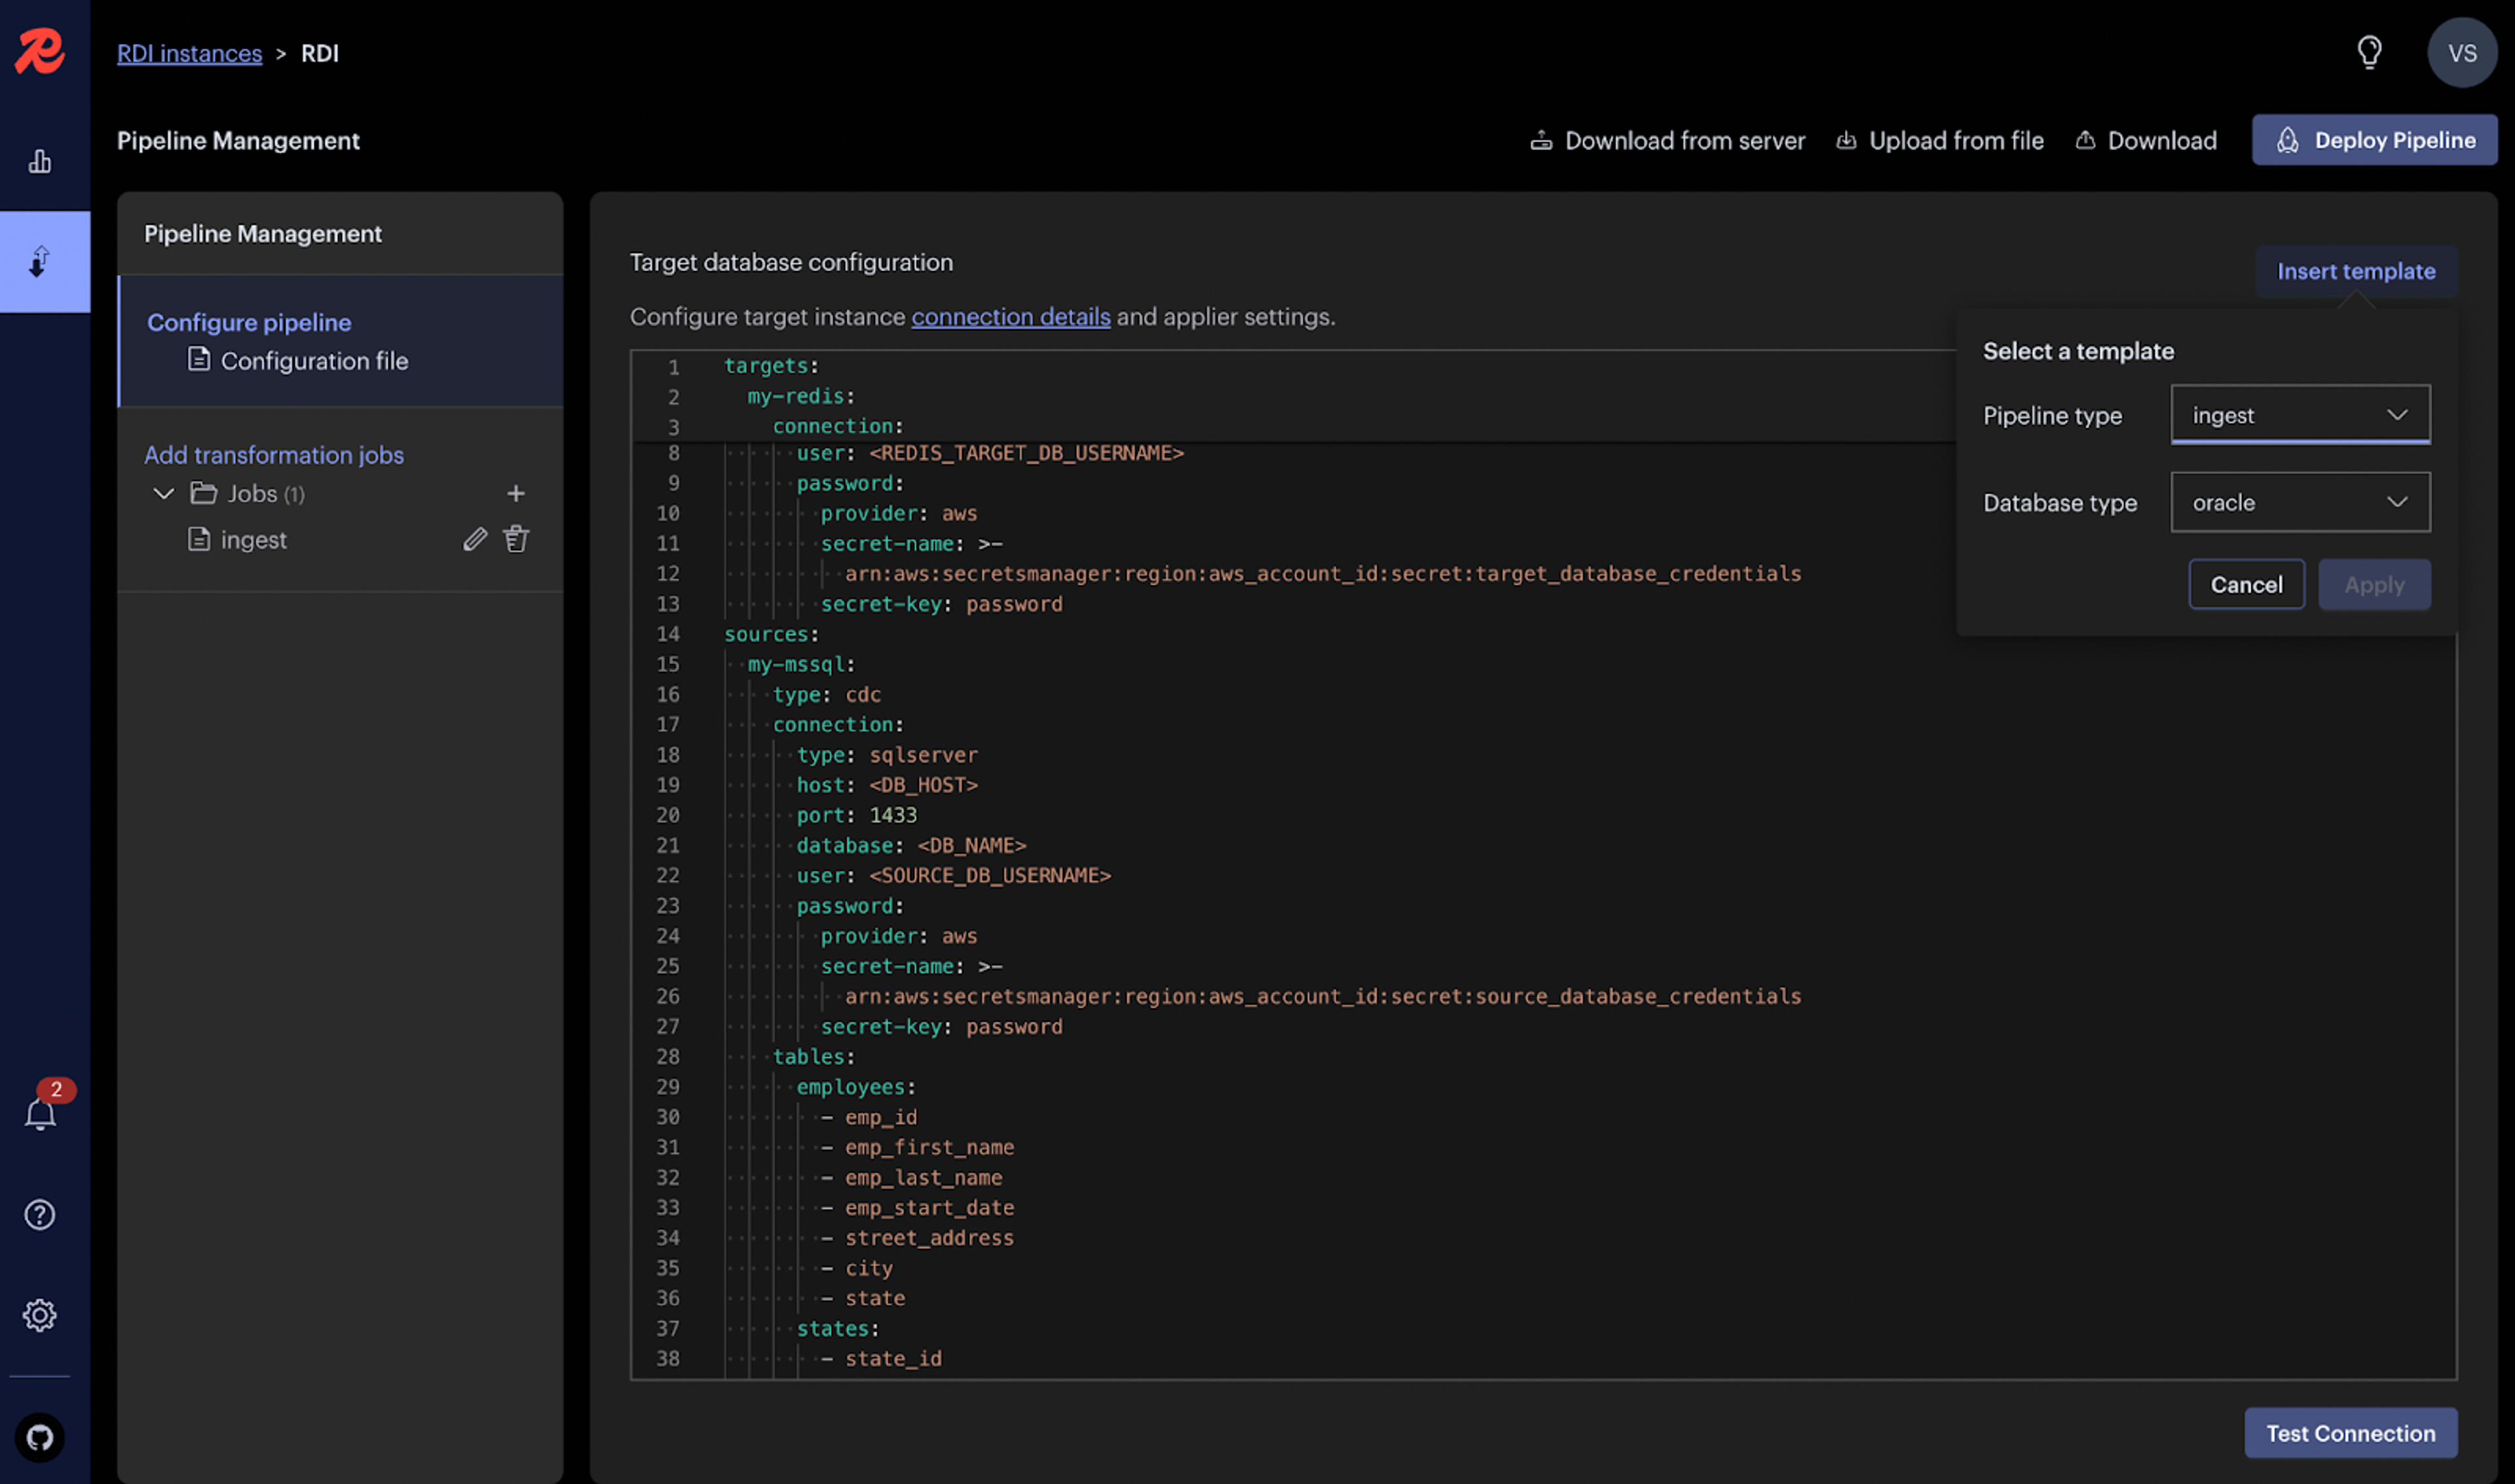Go to RDI instances breadcrumb

click(x=189, y=53)
